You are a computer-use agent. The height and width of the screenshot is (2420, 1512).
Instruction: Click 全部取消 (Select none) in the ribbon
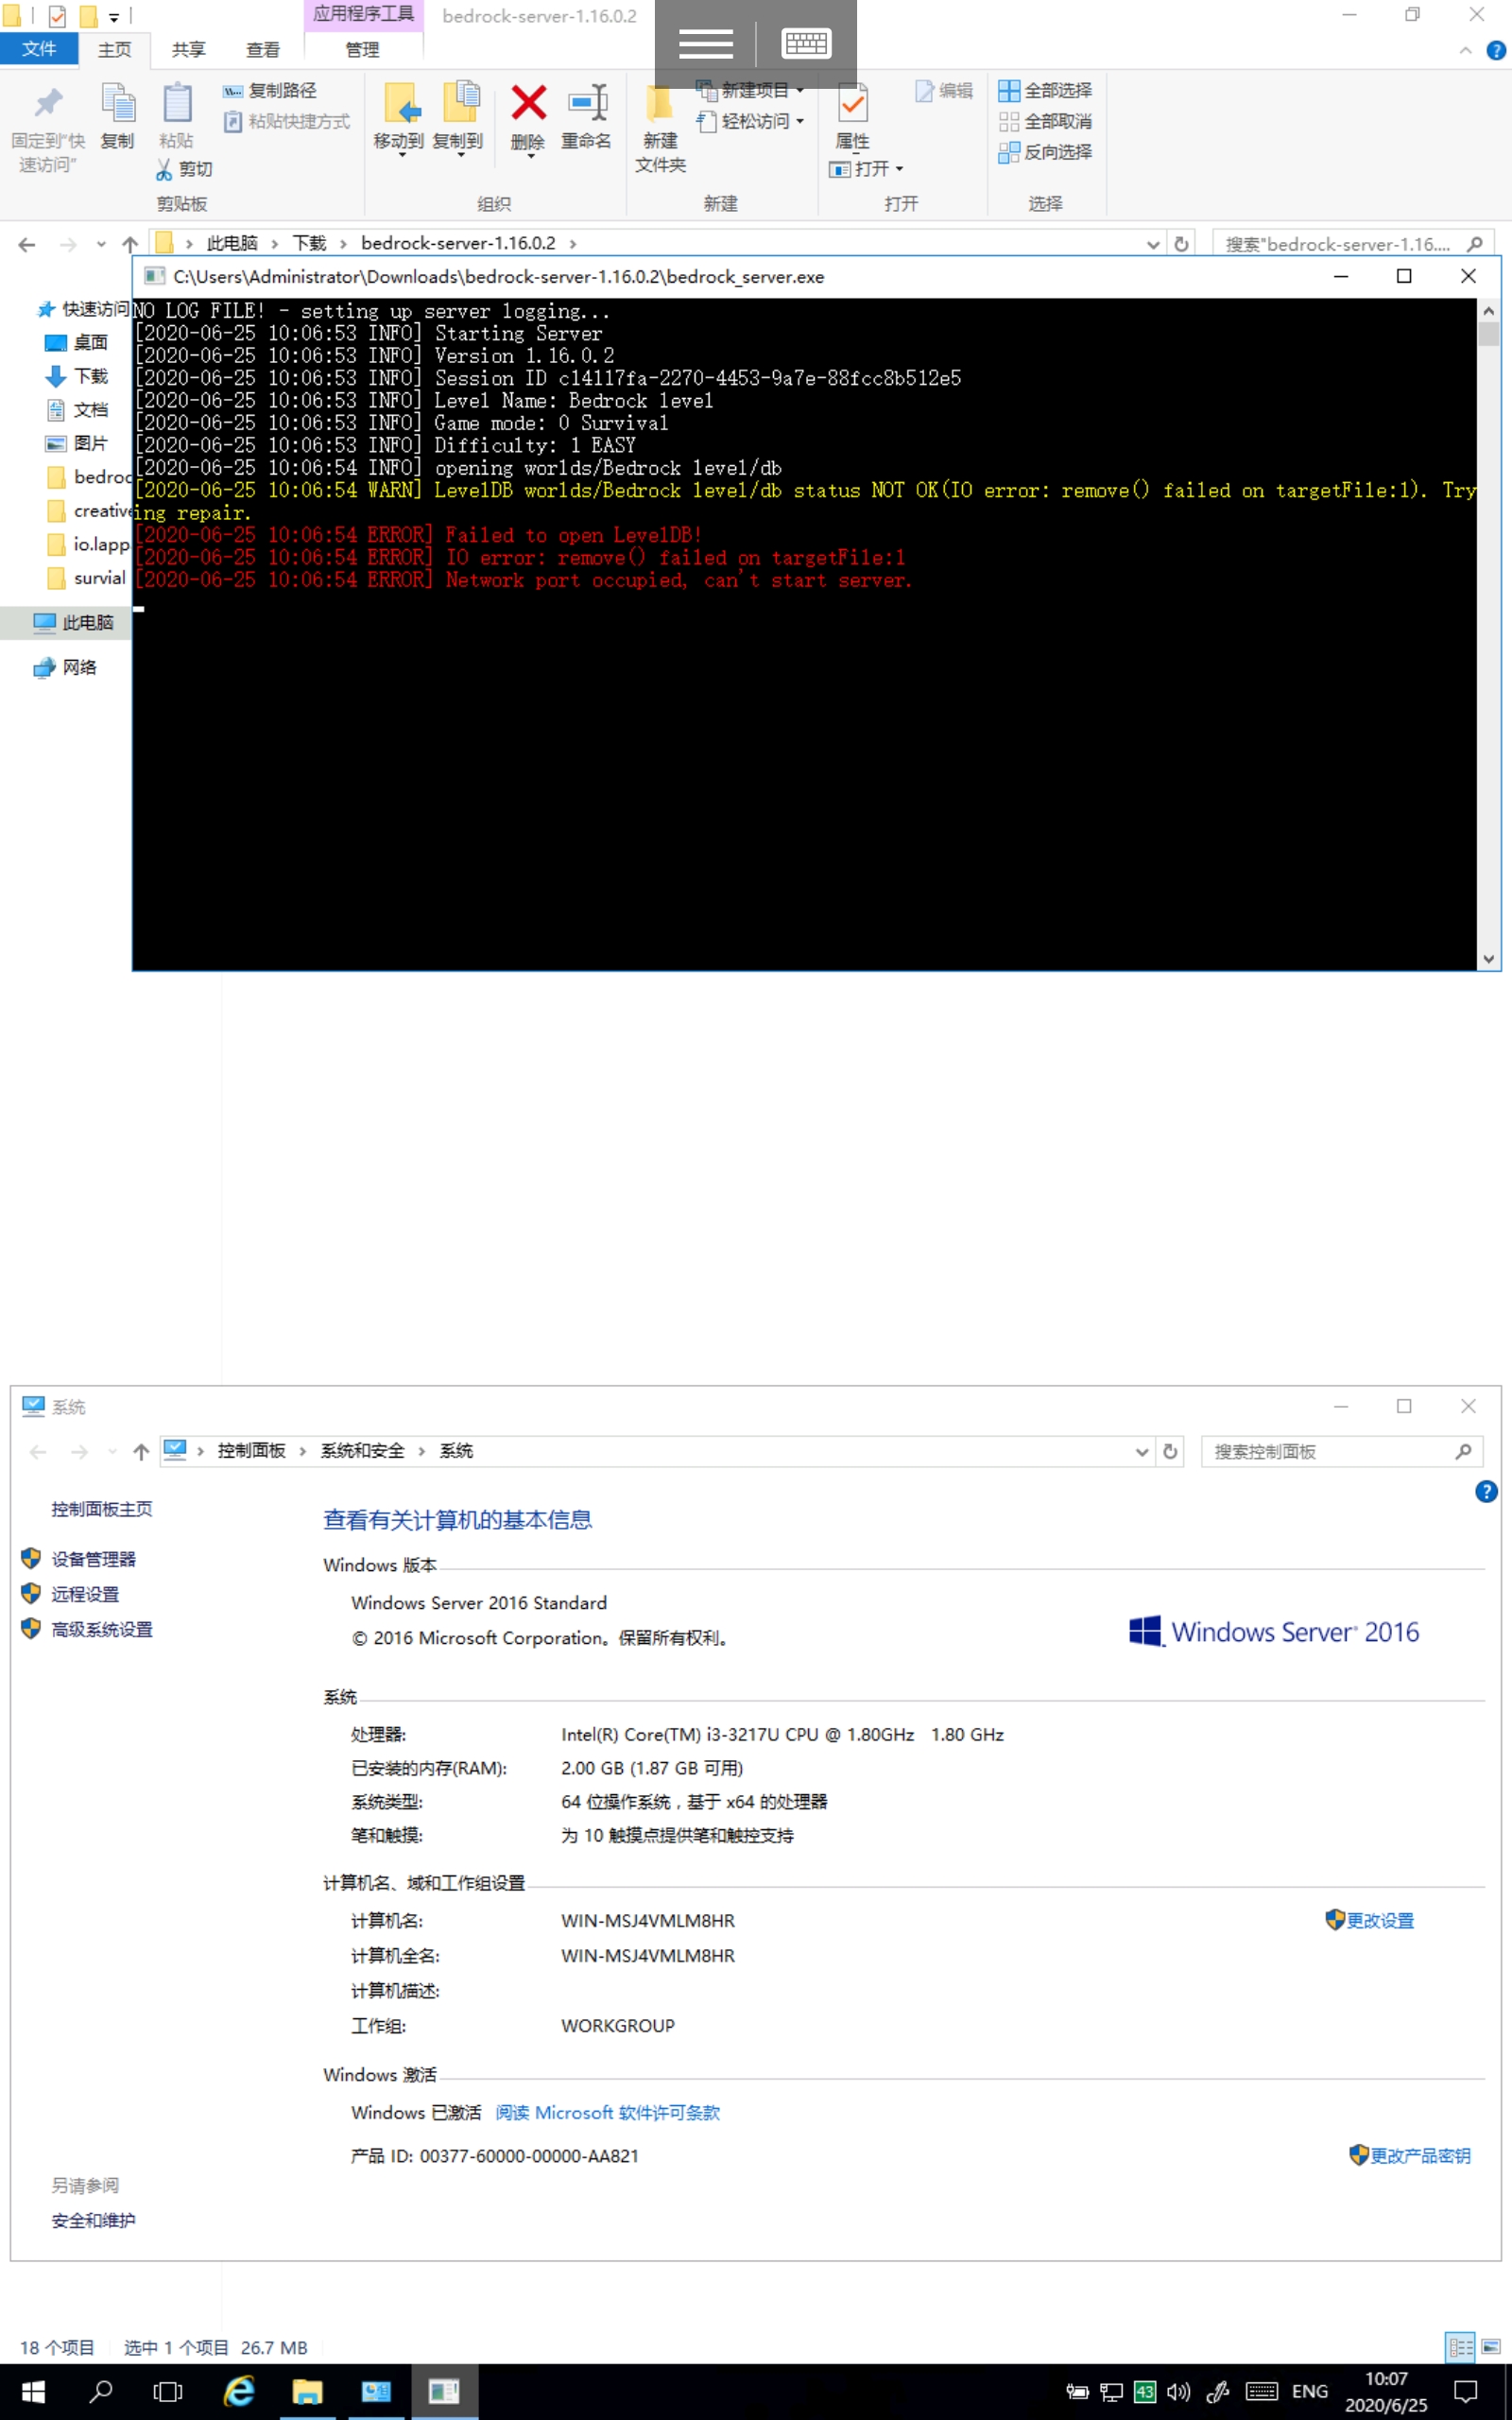coord(1045,122)
